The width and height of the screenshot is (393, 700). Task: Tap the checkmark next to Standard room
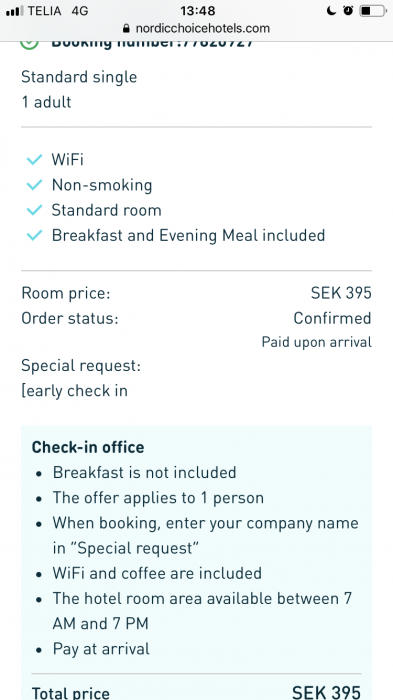click(x=34, y=210)
